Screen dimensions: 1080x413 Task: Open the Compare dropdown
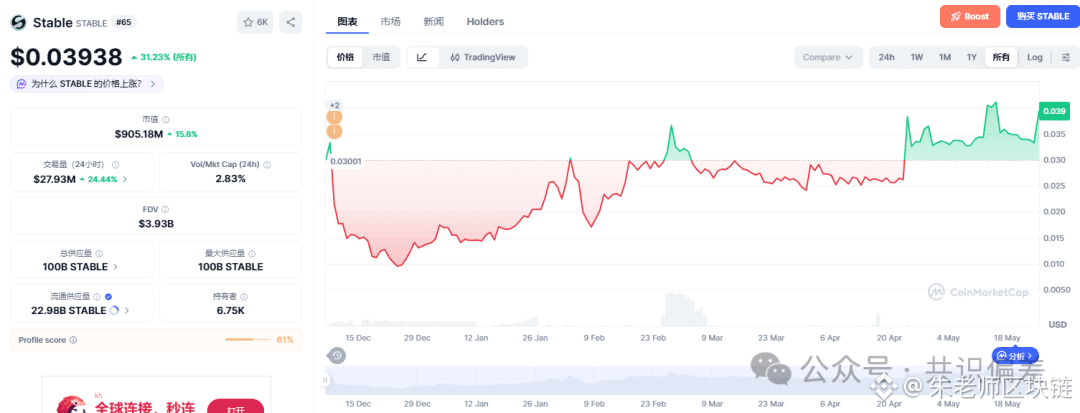click(828, 57)
